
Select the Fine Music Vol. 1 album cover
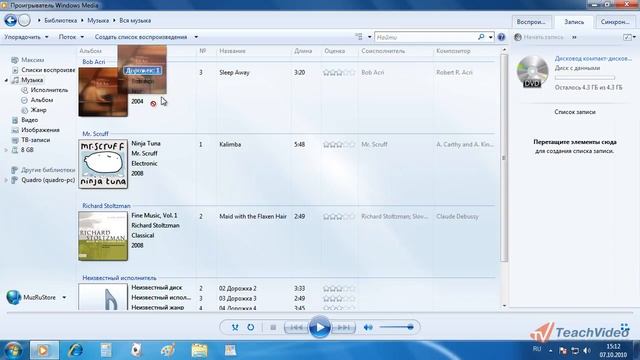point(103,236)
